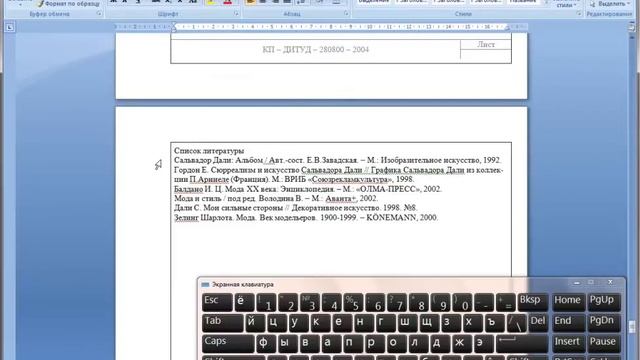Viewport: 640px width, 360px height.
Task: Click the vertical scrollbar thumb of the document
Action: [x=632, y=327]
